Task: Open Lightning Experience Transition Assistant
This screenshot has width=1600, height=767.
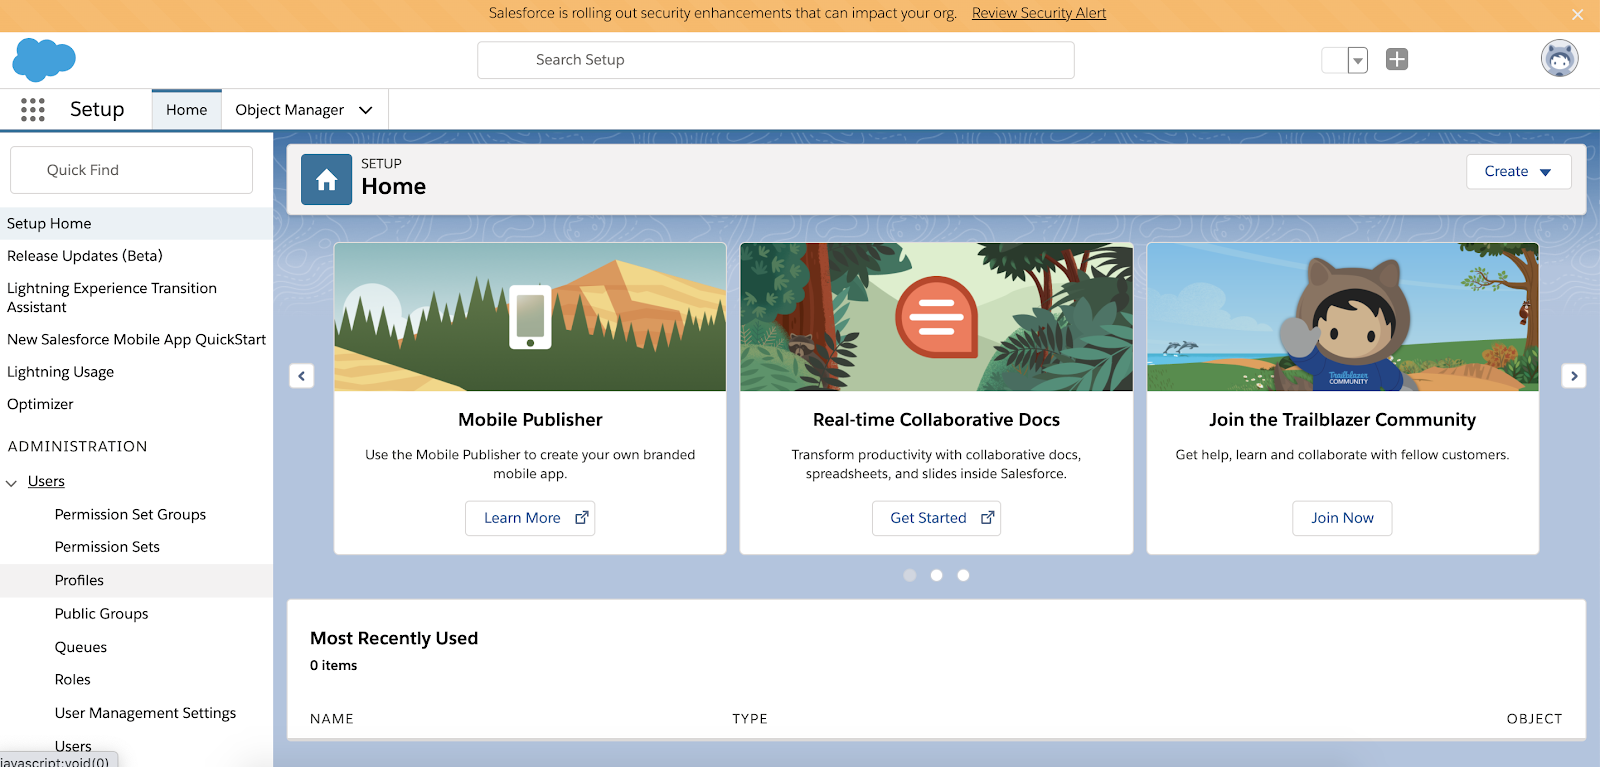Action: tap(112, 297)
